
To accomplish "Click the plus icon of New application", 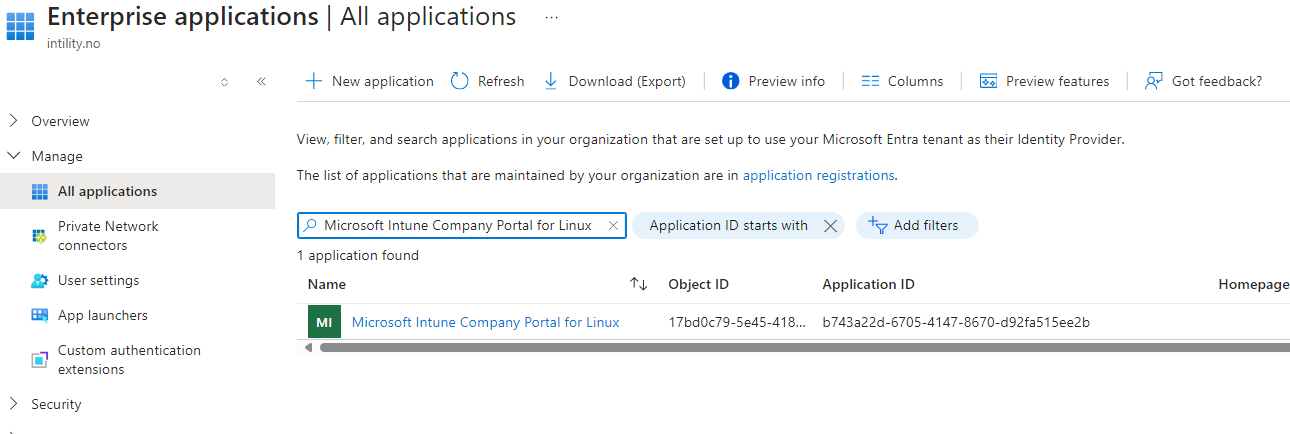I will point(313,81).
